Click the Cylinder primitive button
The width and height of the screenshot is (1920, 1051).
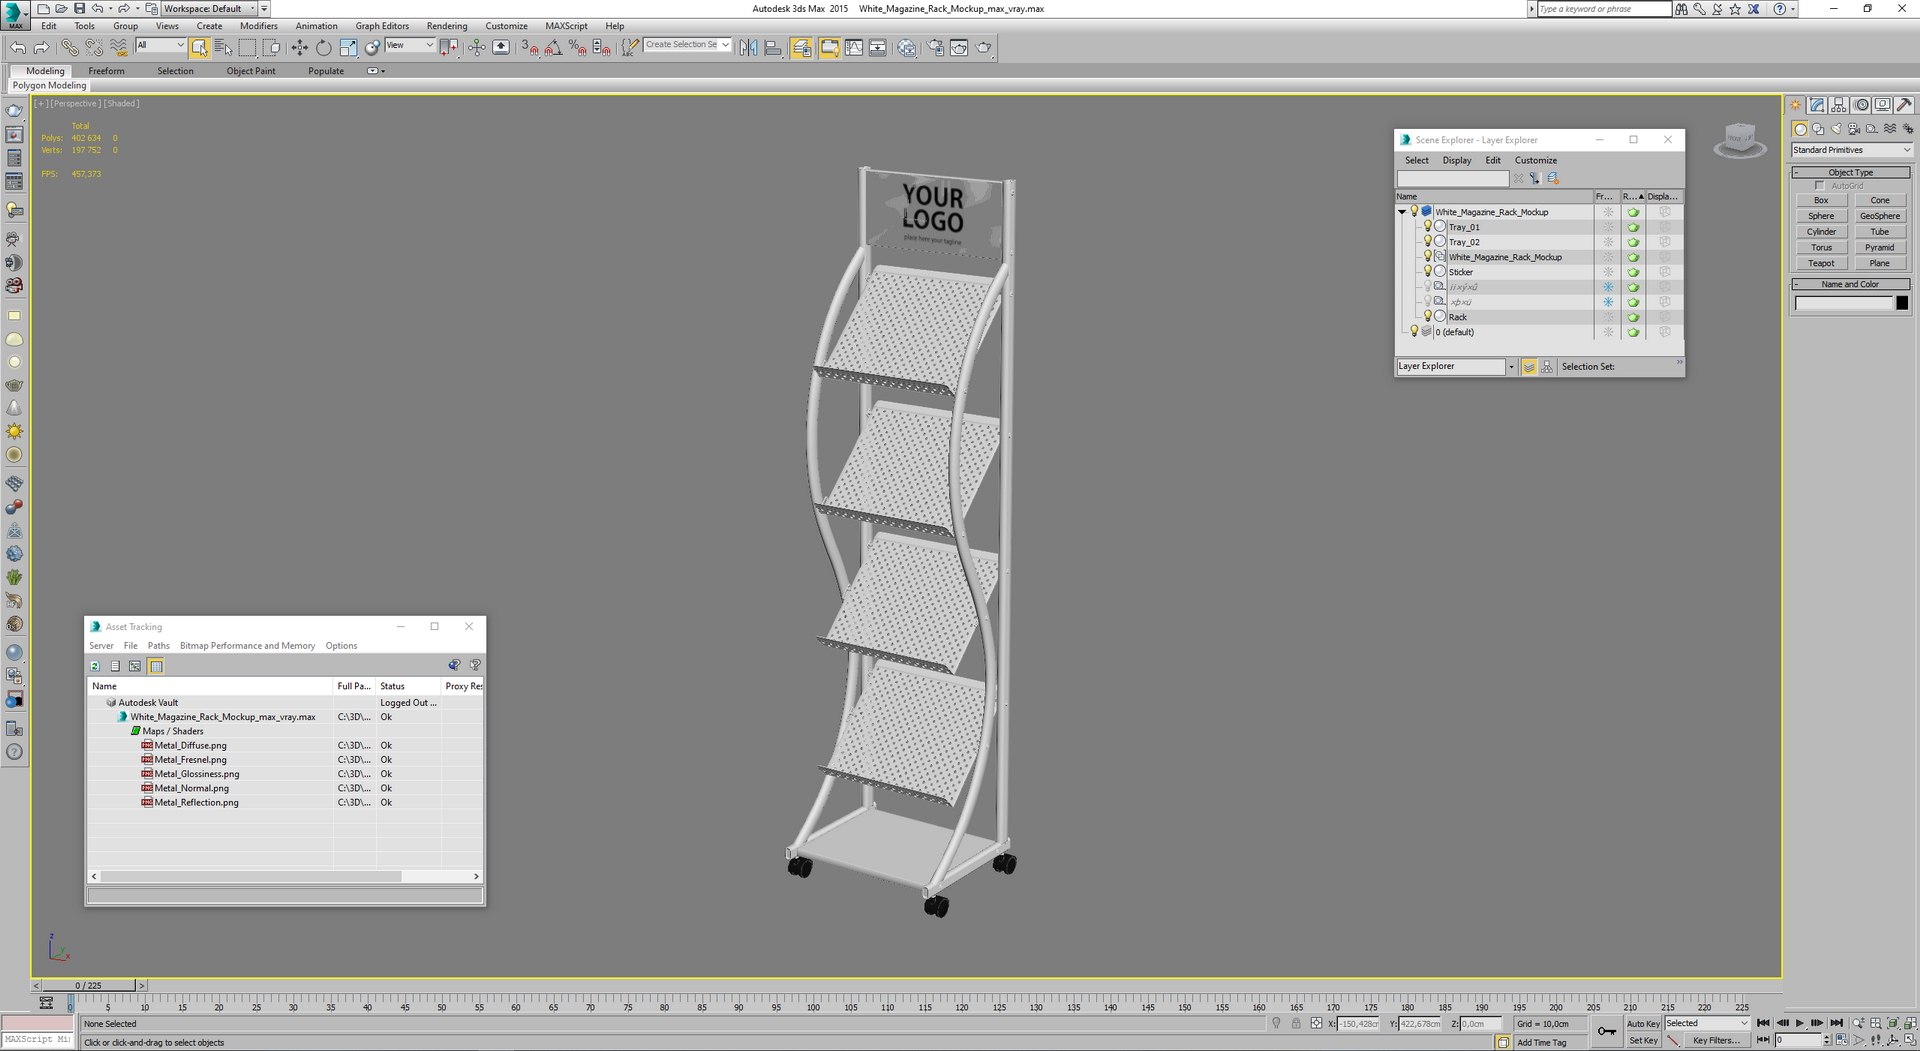(x=1821, y=232)
